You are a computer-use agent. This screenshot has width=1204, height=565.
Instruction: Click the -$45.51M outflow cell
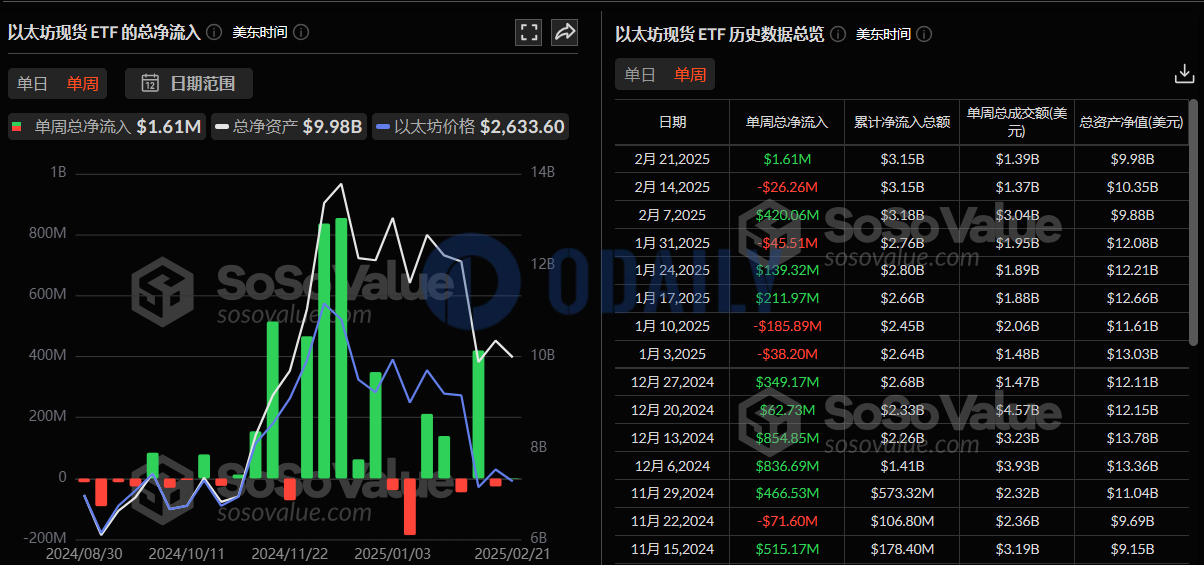click(x=787, y=243)
